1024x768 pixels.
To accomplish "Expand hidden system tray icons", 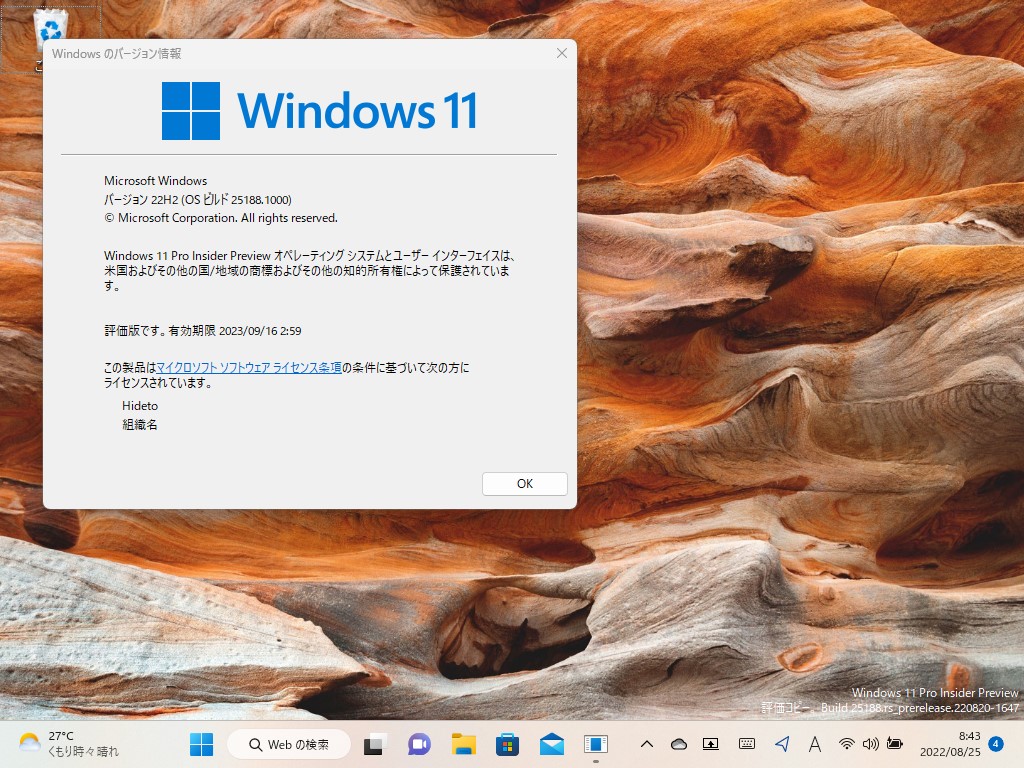I will (x=647, y=744).
